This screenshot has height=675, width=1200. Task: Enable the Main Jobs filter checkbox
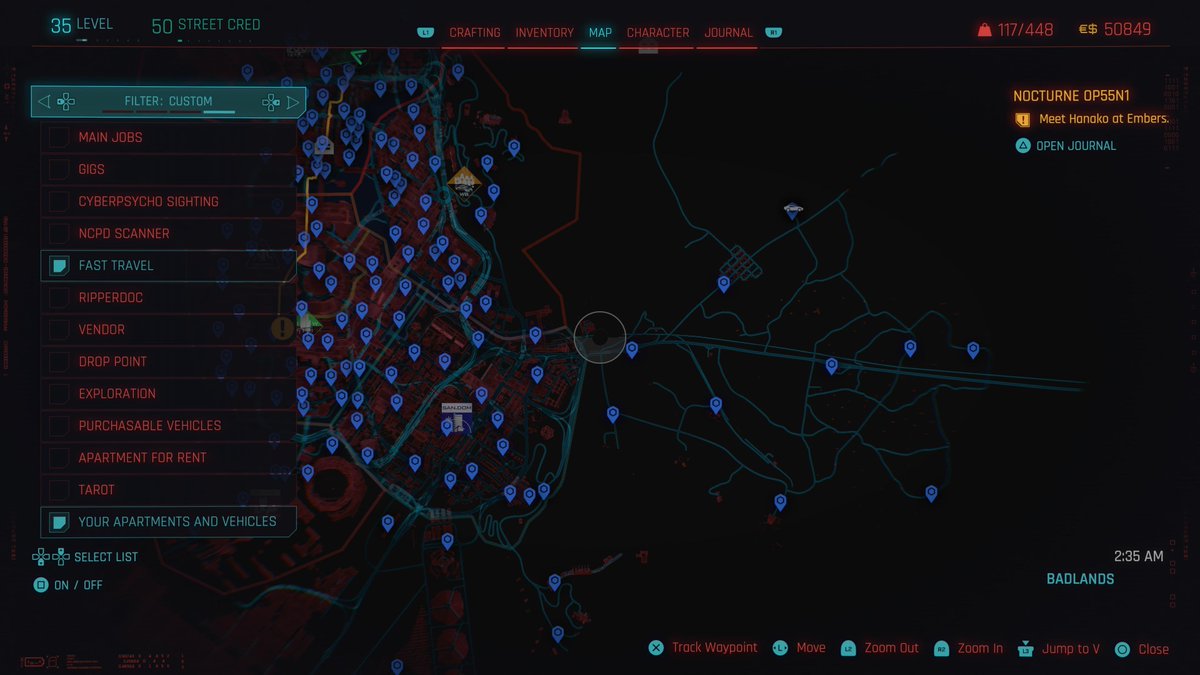[59, 137]
